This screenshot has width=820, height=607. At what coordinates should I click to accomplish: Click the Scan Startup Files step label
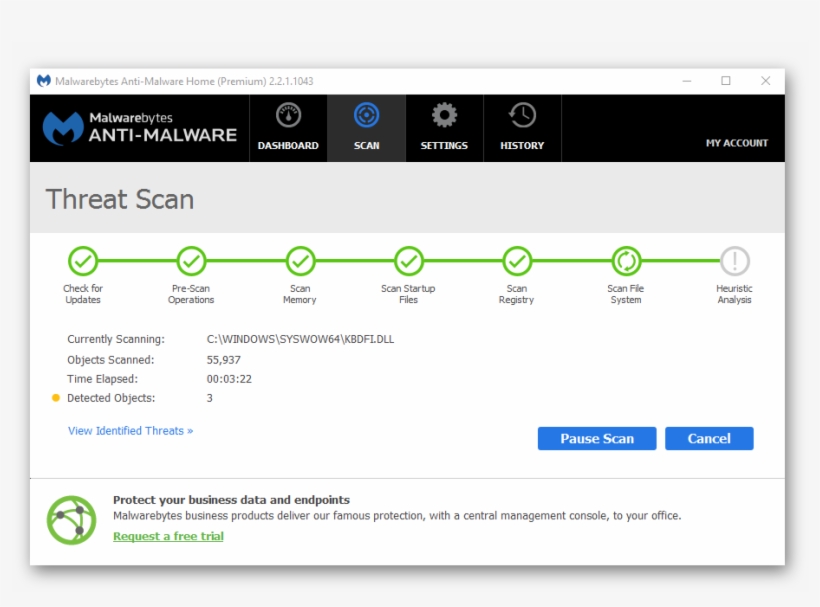(408, 294)
